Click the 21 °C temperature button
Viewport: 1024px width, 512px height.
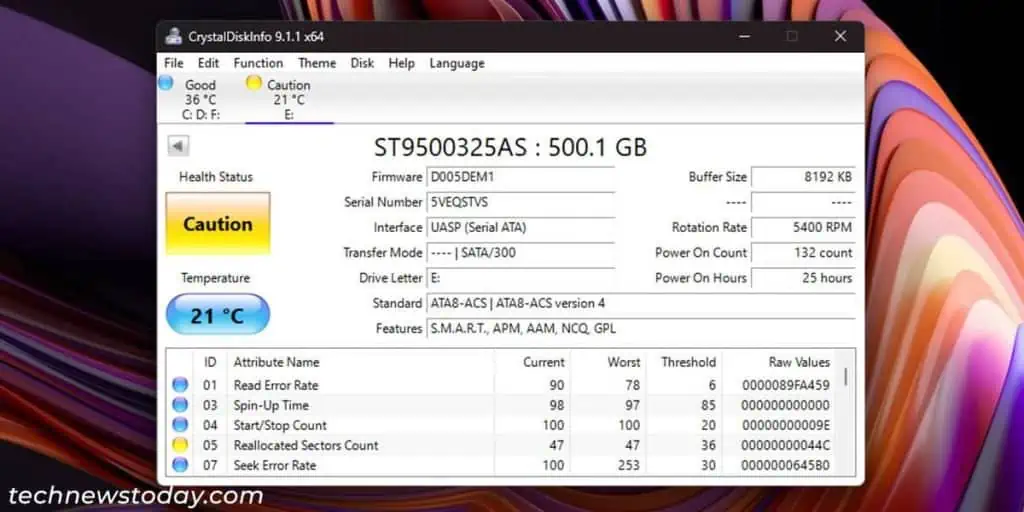[x=217, y=315]
